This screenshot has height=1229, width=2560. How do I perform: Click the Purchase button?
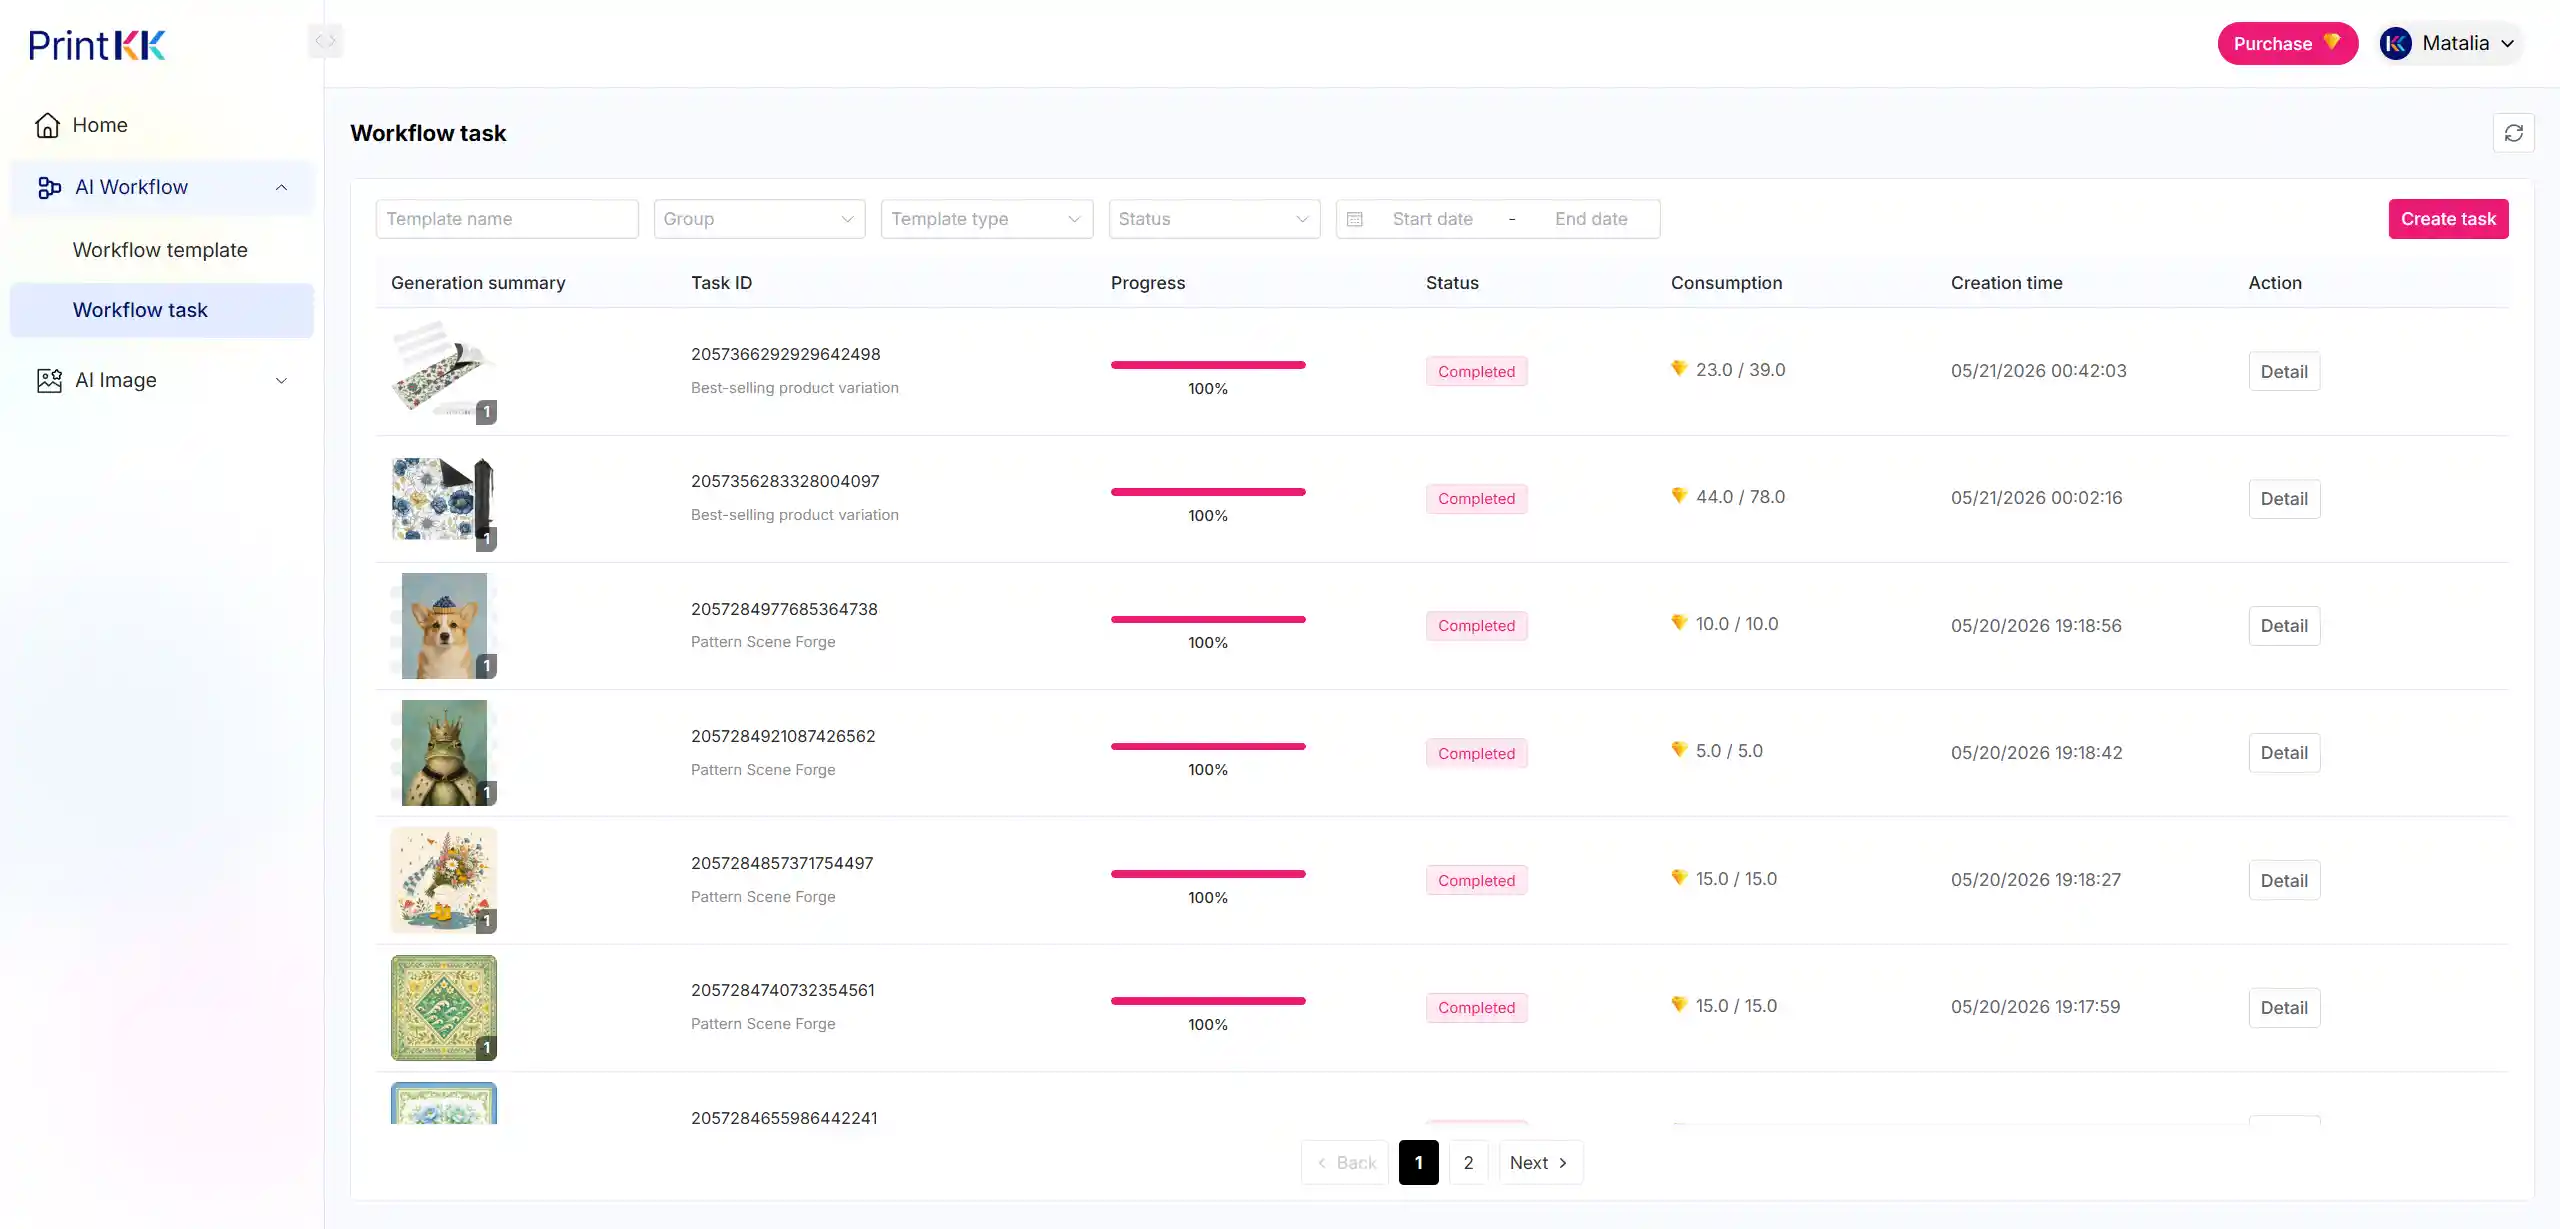pyautogui.click(x=2288, y=43)
